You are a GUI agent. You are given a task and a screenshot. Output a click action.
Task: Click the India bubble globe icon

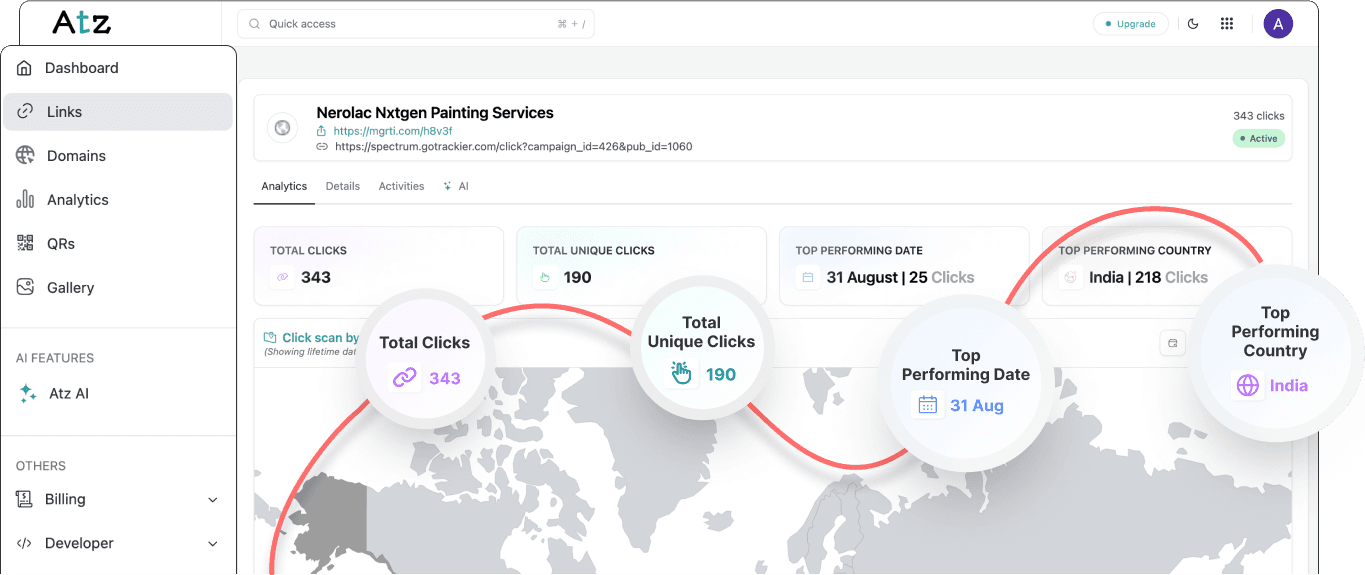tap(1248, 385)
